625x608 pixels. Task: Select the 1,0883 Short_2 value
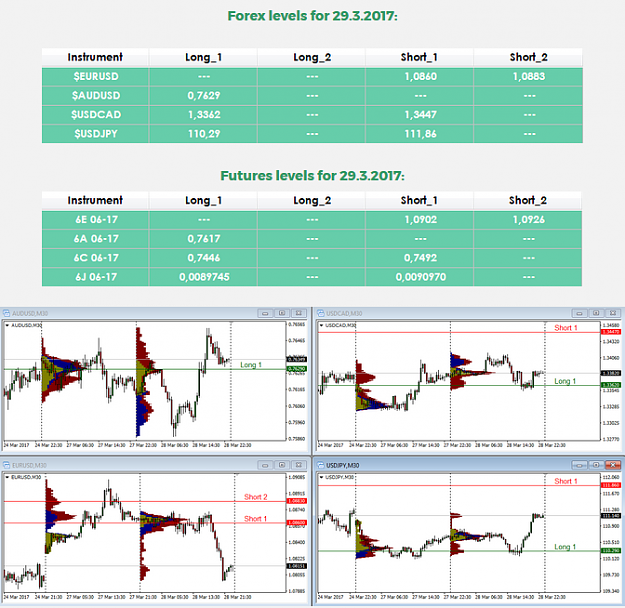tap(529, 77)
